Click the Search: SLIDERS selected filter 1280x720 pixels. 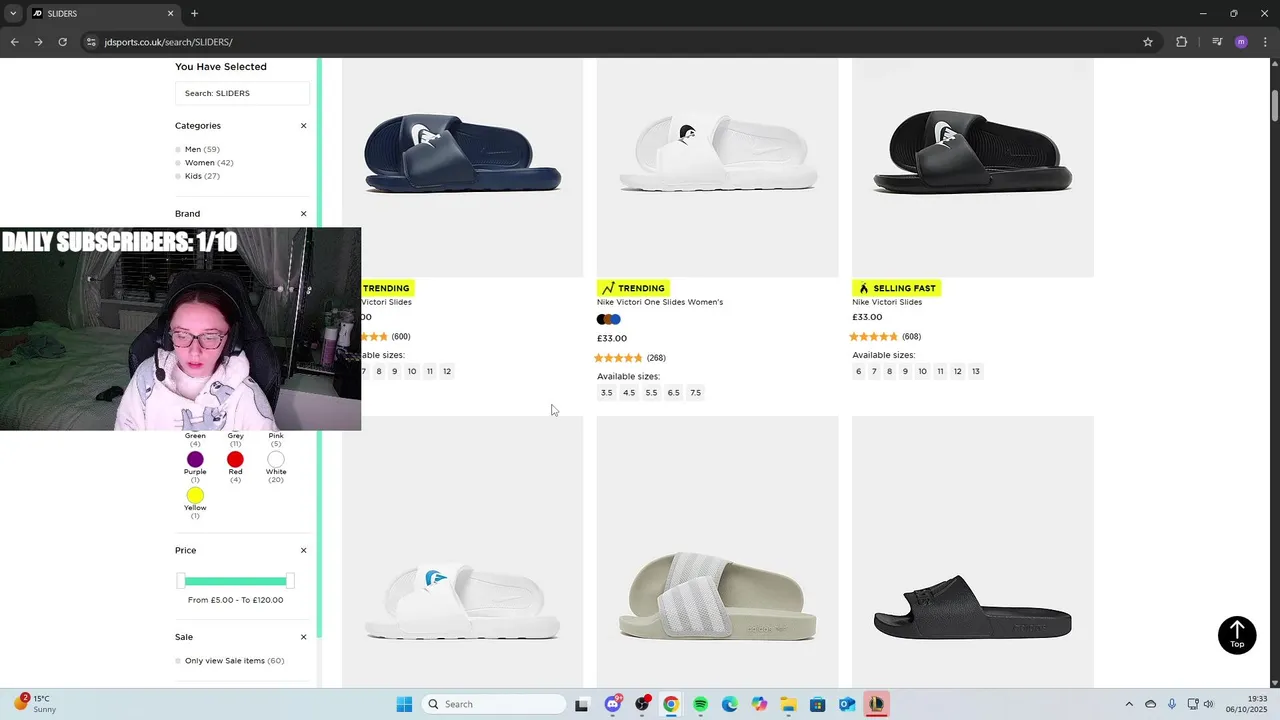click(x=242, y=93)
